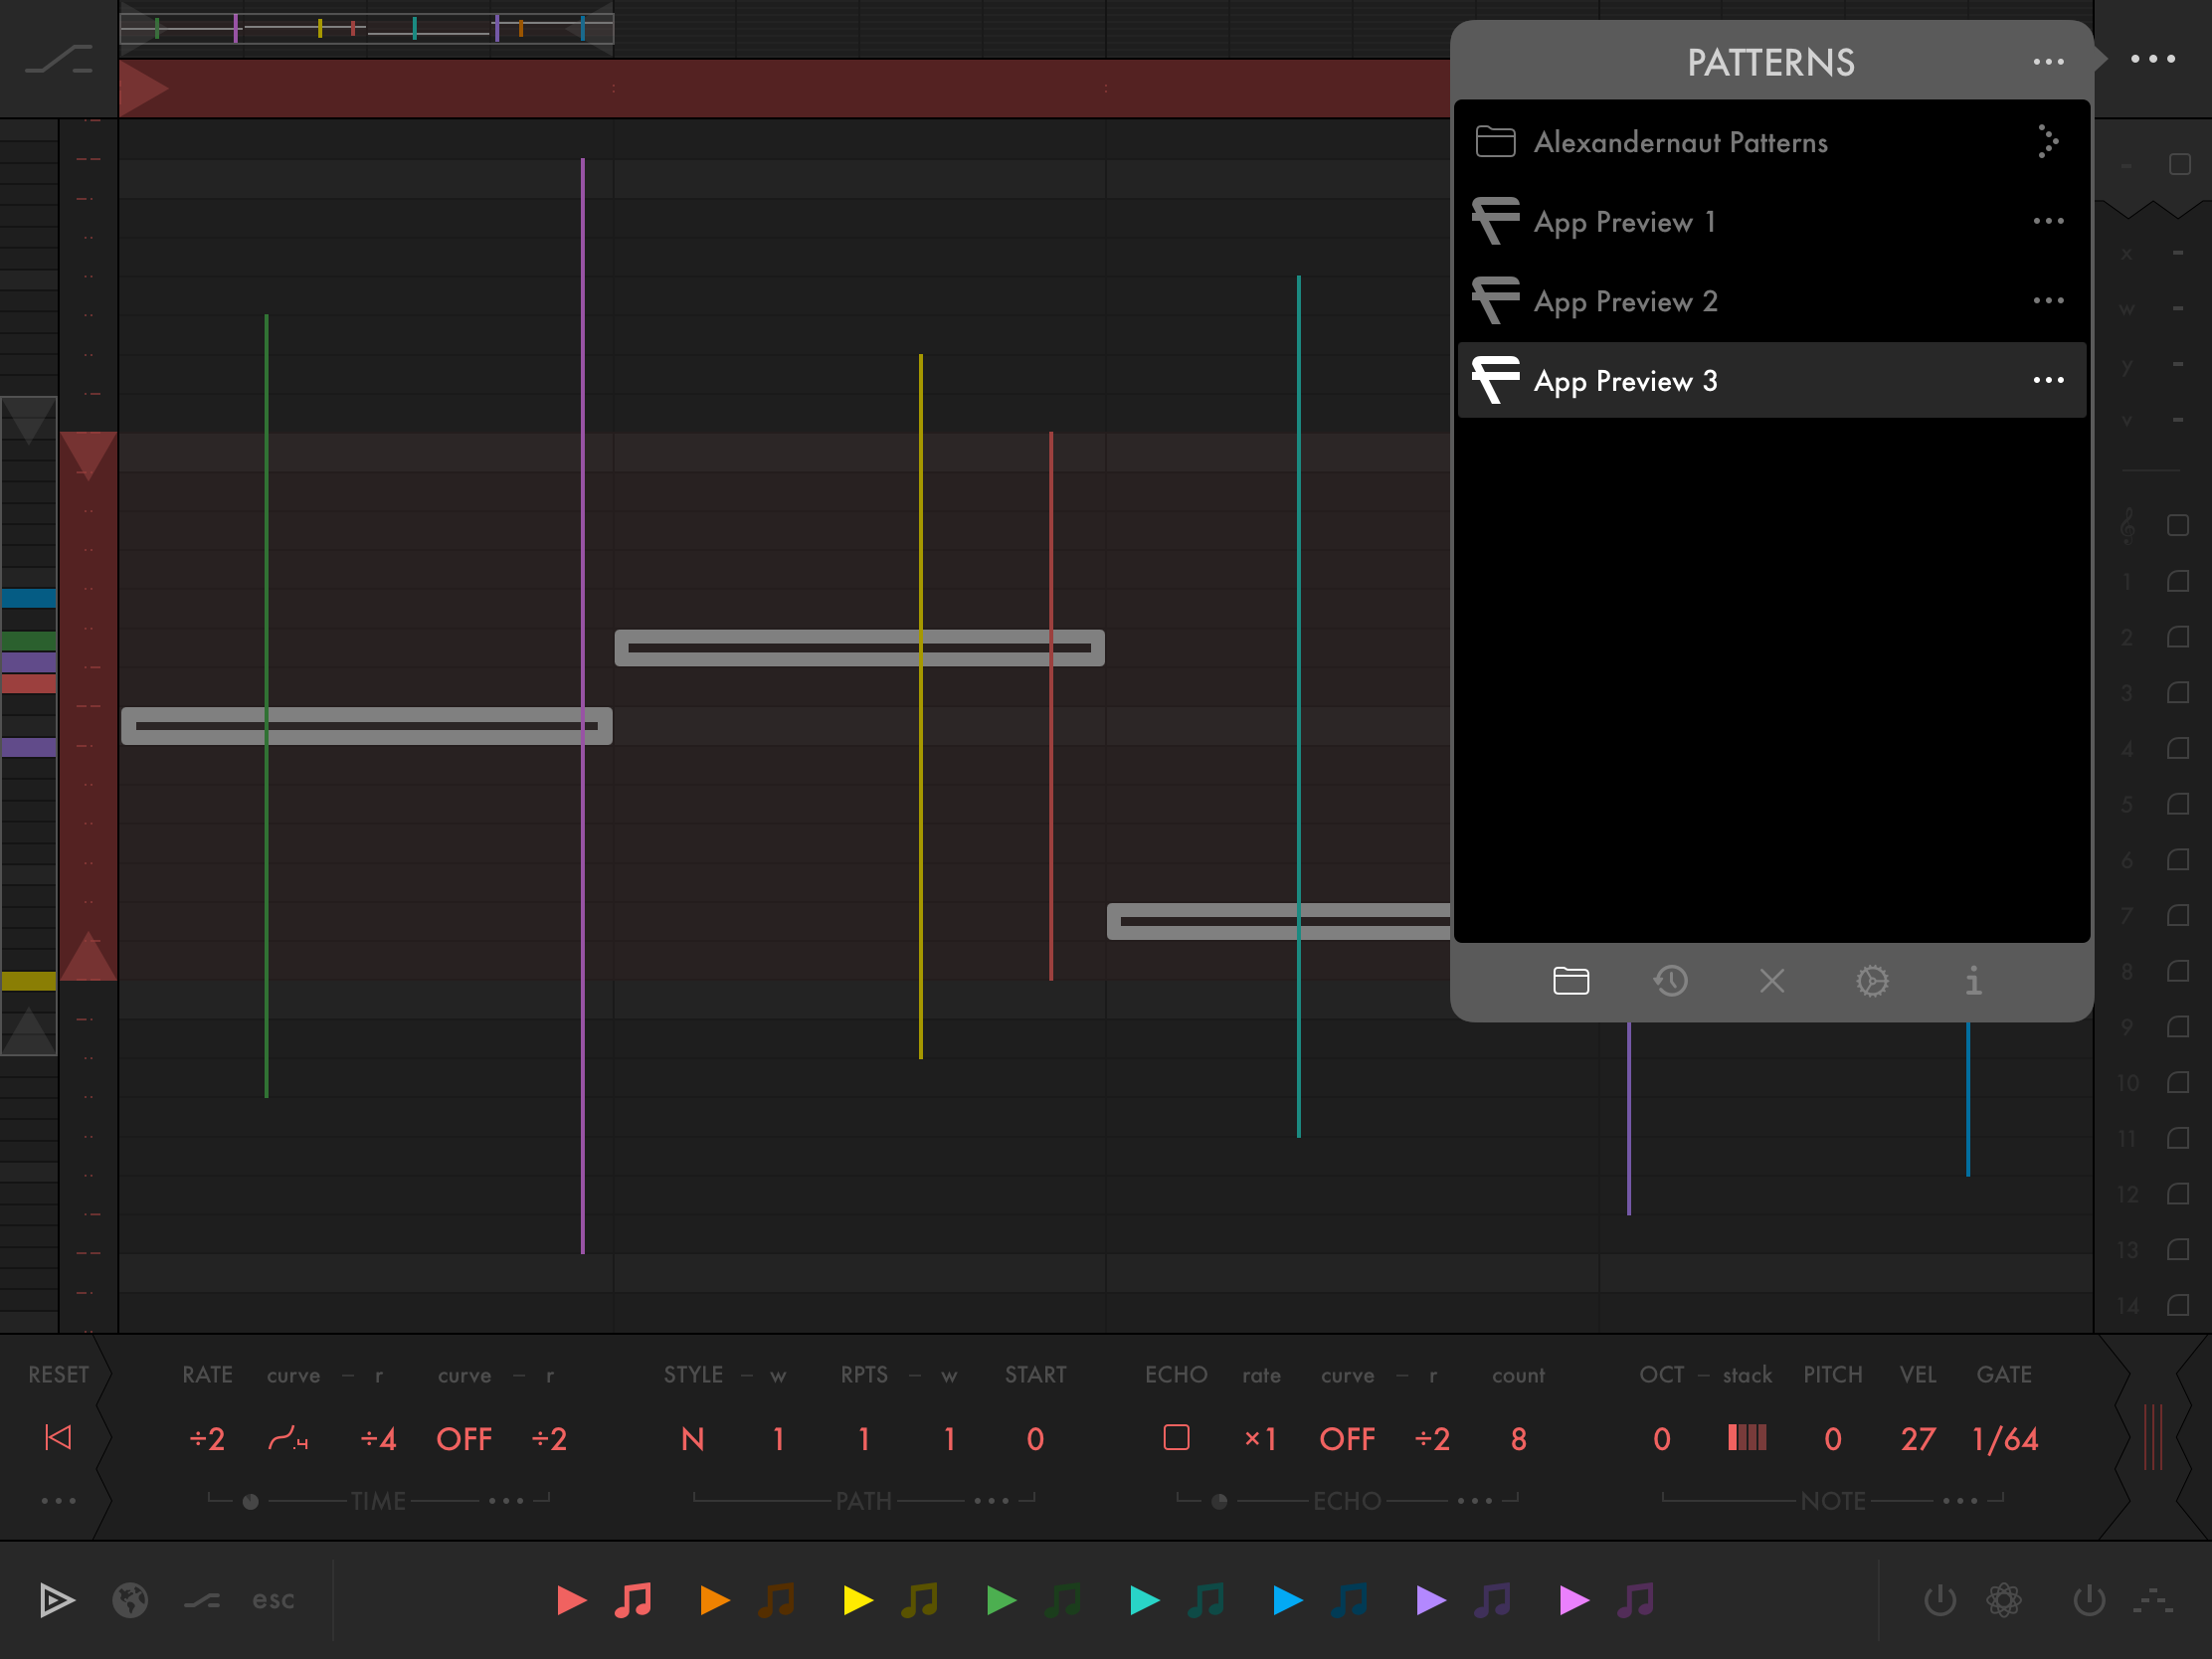Image resolution: width=2212 pixels, height=1659 pixels.
Task: Click the gear settings icon in Patterns panel
Action: [x=1872, y=981]
